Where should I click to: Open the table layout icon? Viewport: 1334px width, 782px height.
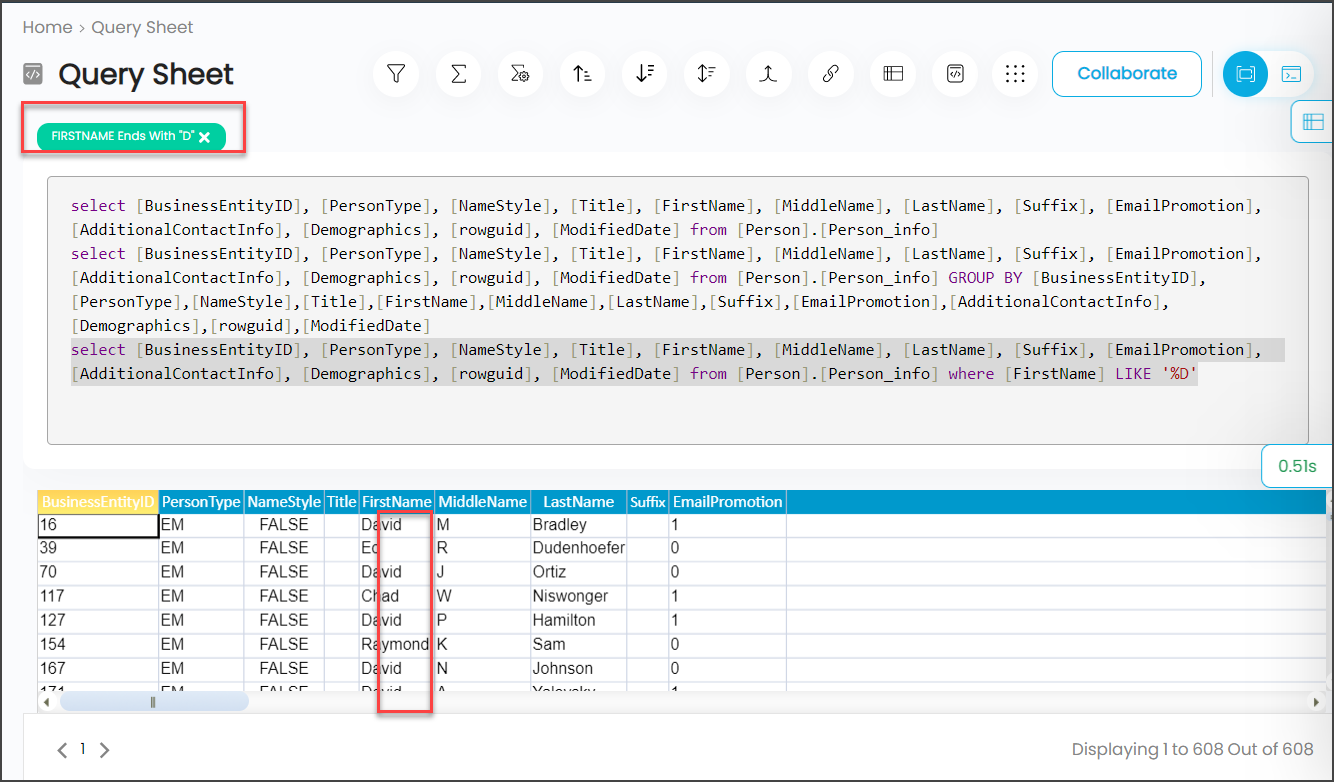(x=893, y=74)
